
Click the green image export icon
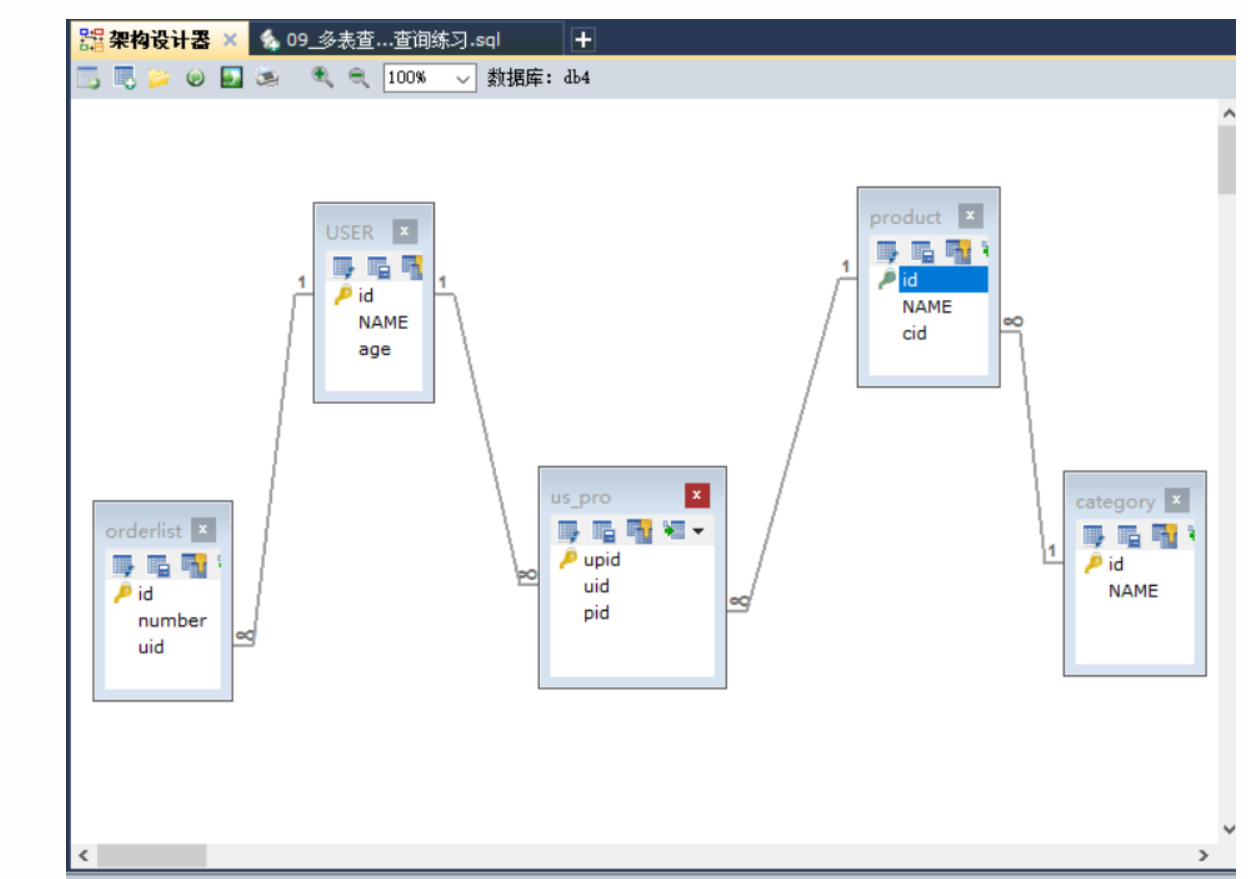(231, 78)
